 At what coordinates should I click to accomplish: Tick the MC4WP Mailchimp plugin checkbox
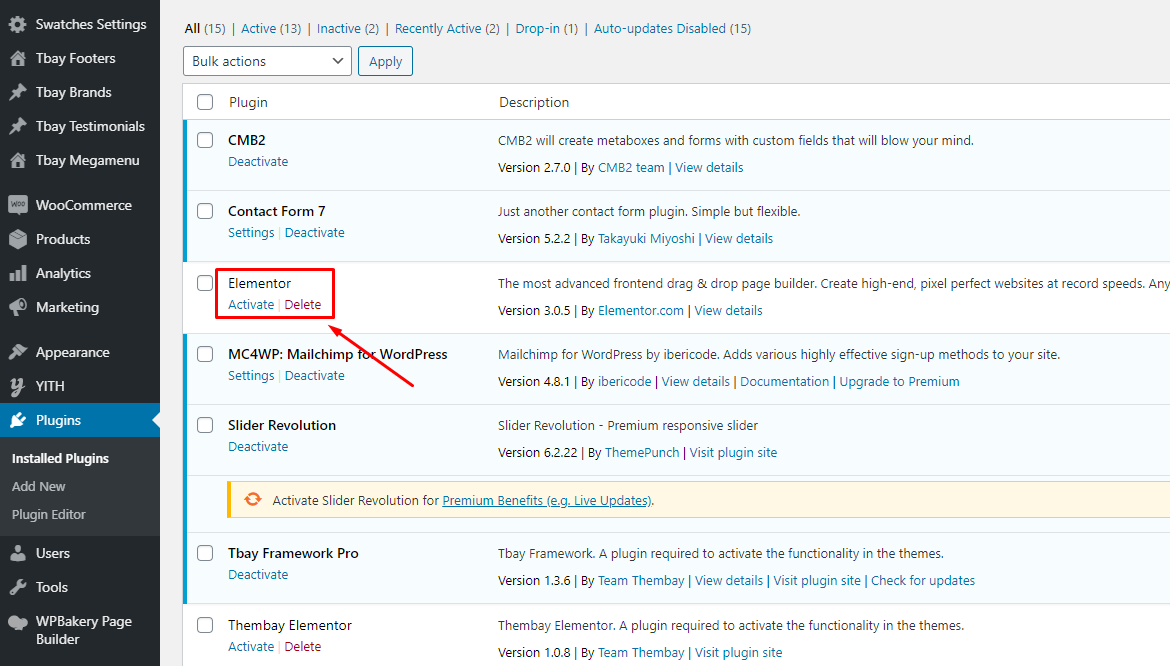pos(205,354)
